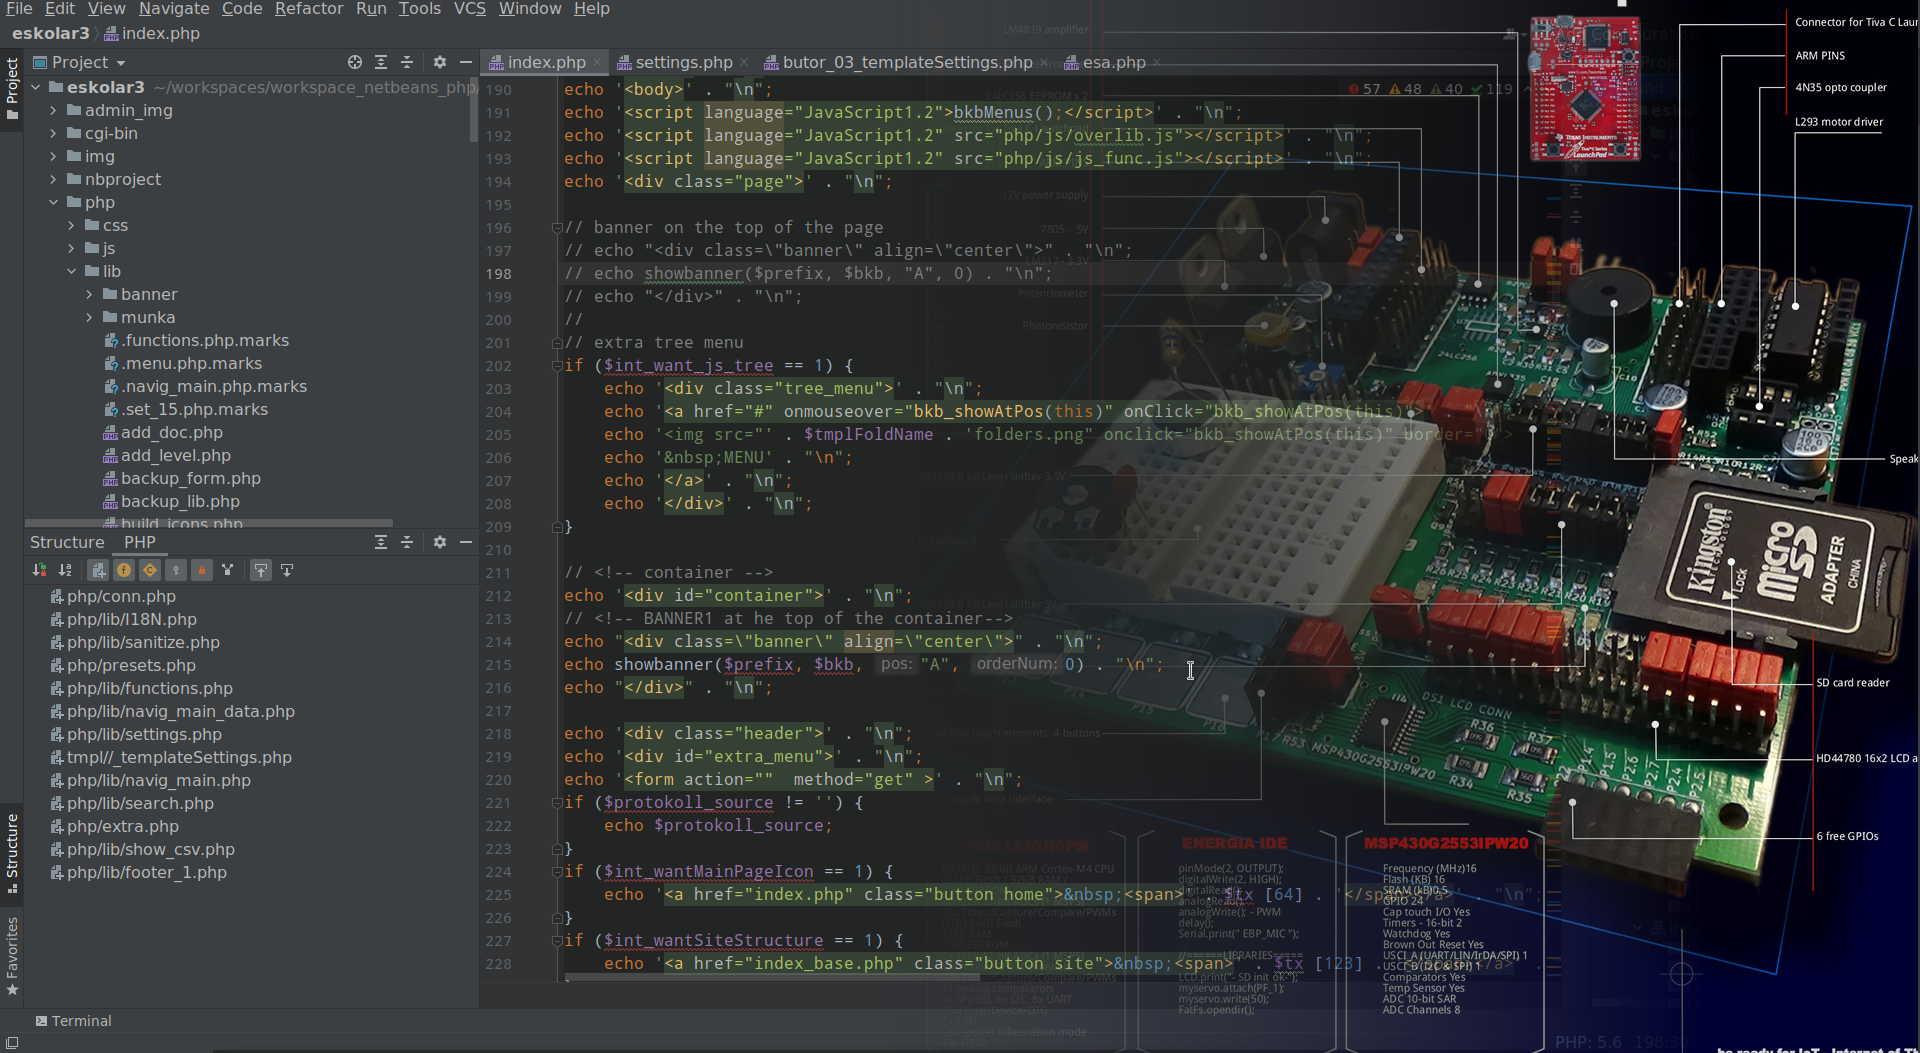Open Structure panel gear options
This screenshot has height=1053, width=1920.
439,542
